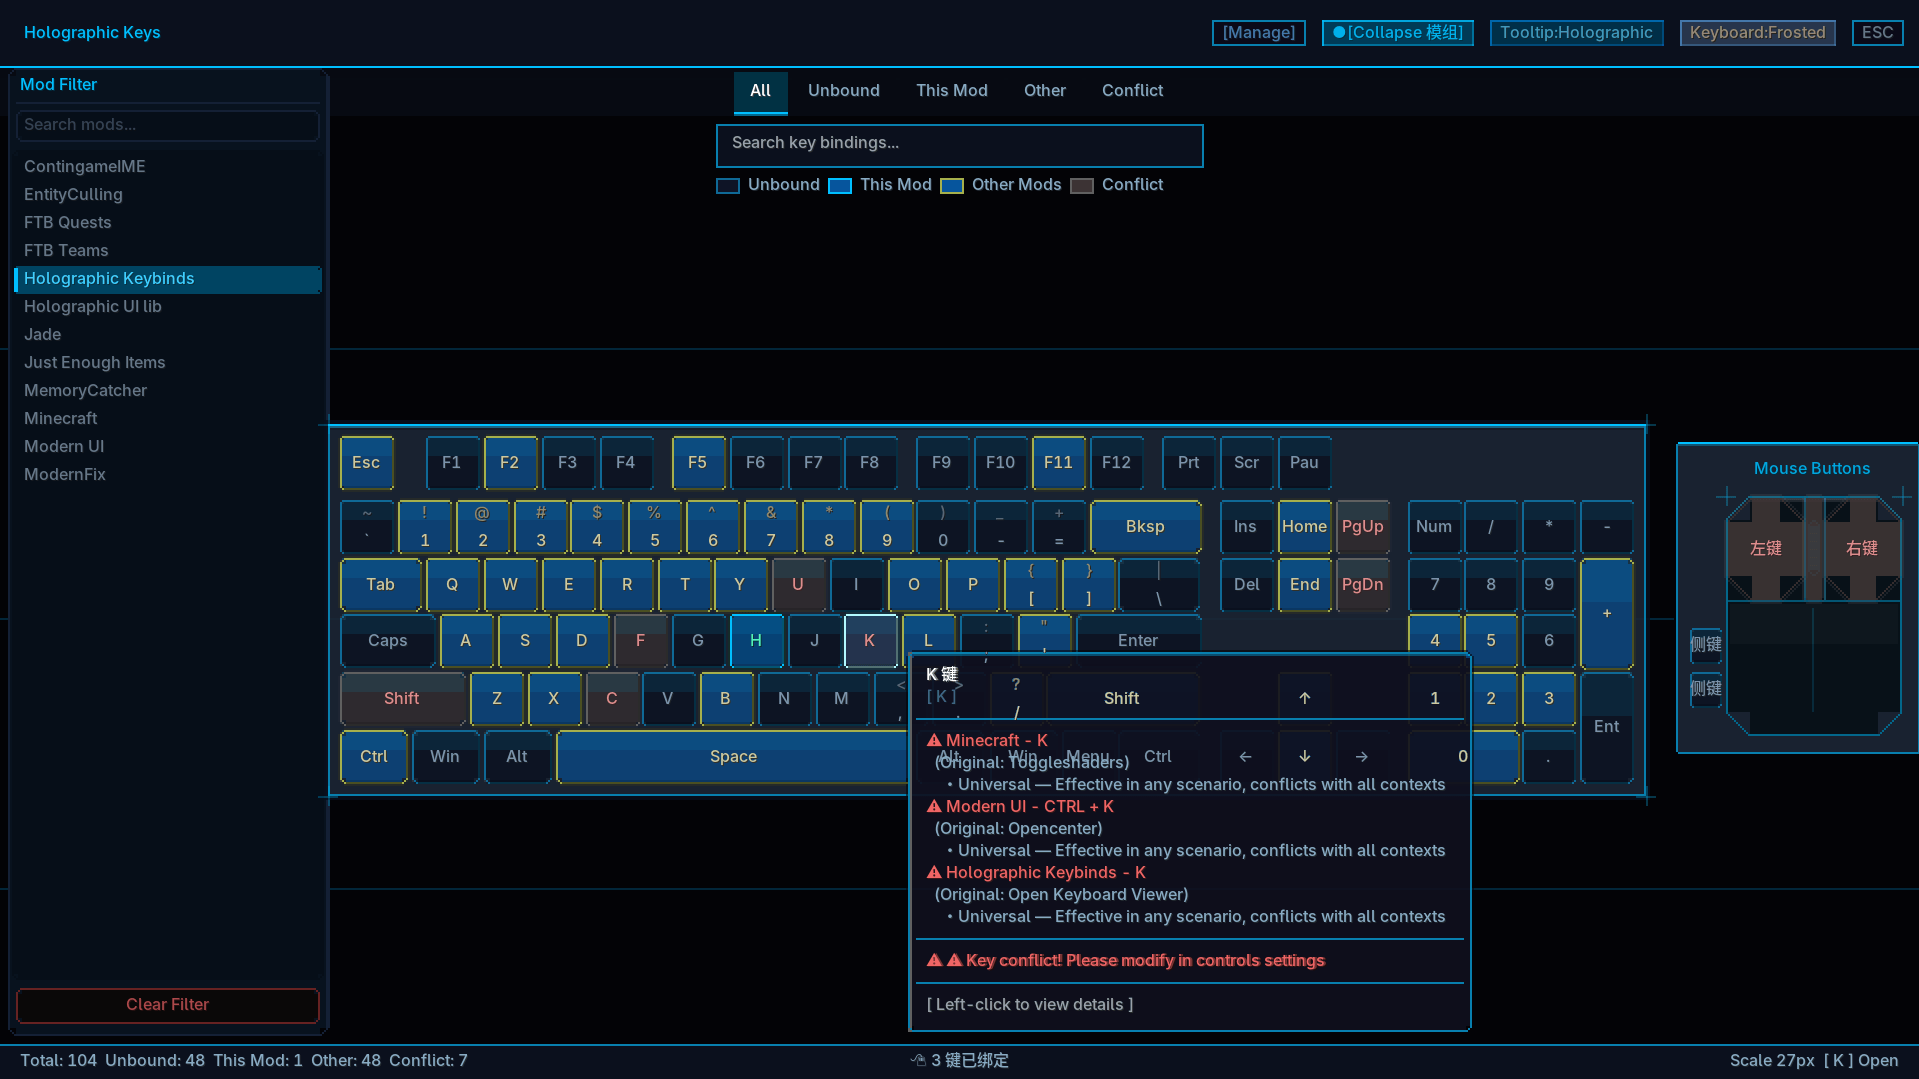Click the right mouse button 右键
This screenshot has height=1079, width=1919.
[x=1862, y=549]
